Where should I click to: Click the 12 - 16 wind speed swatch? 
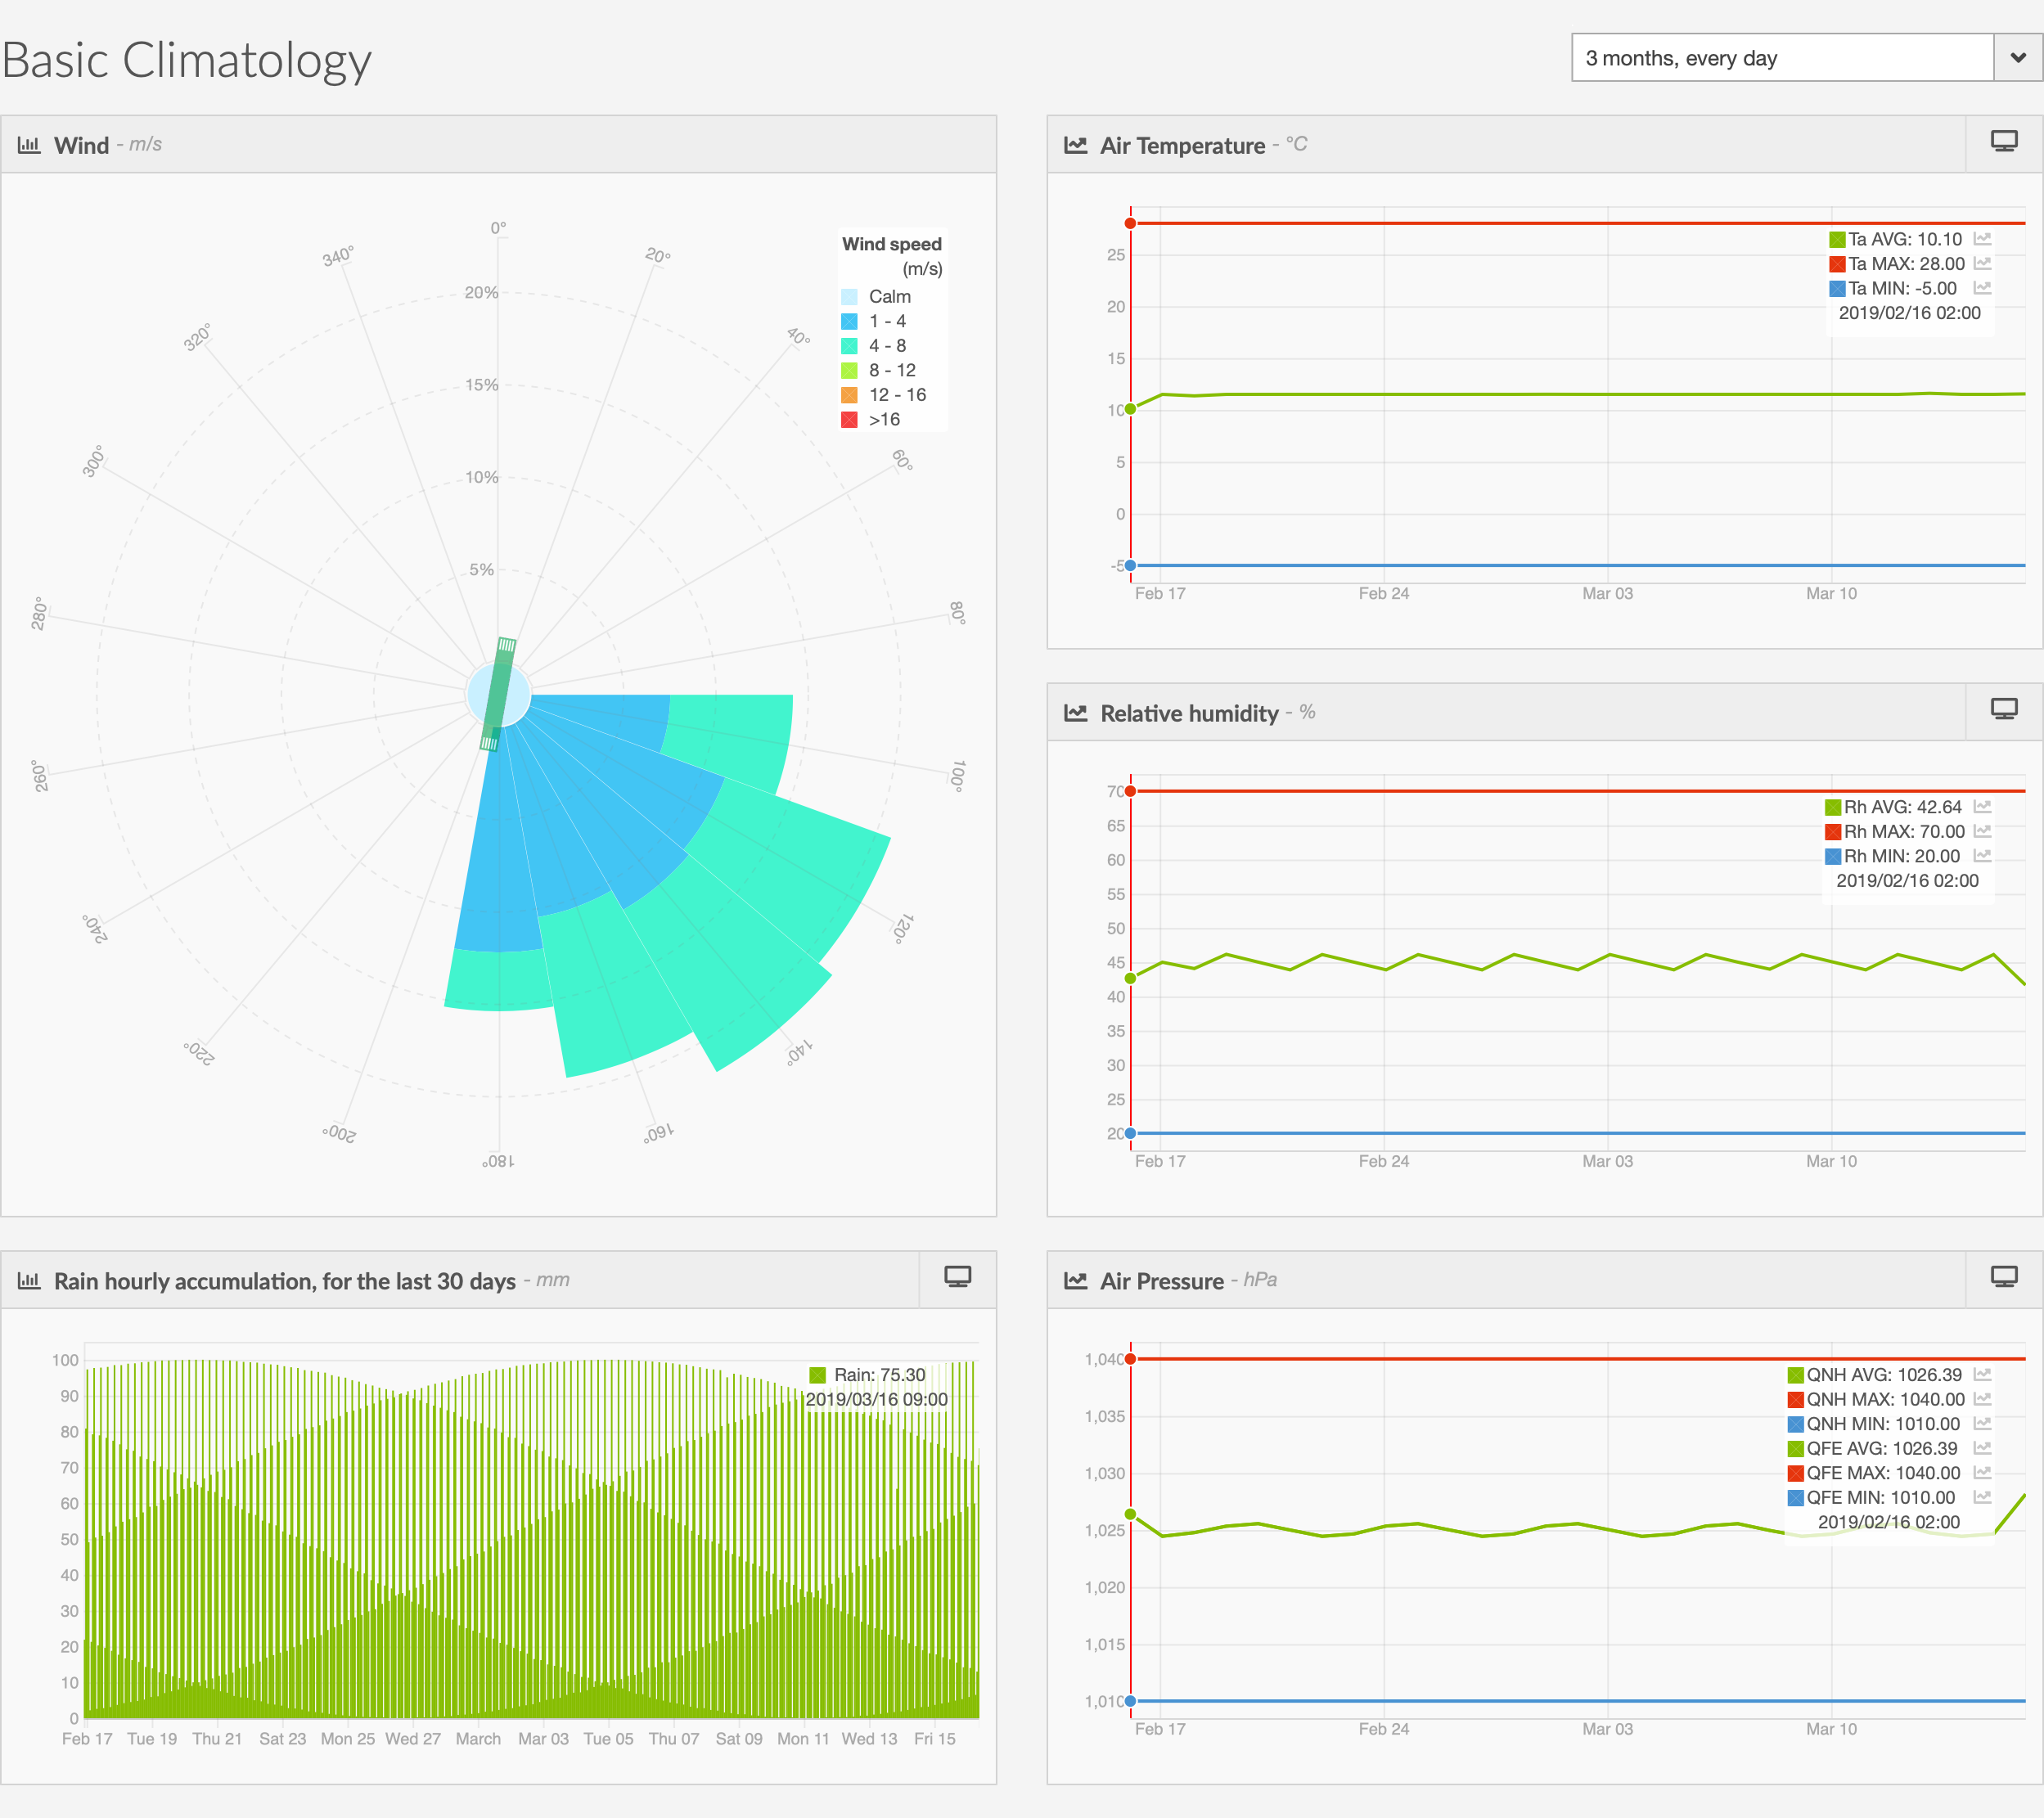[849, 395]
